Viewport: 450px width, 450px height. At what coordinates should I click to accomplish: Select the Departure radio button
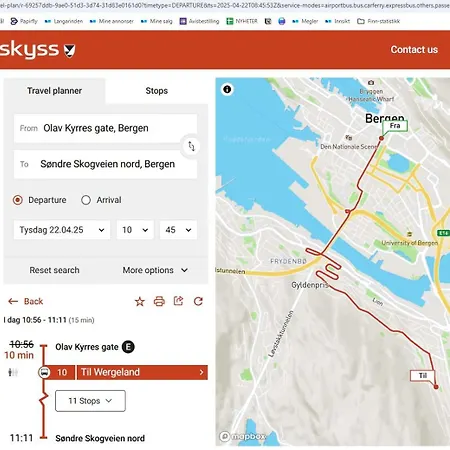[18, 200]
